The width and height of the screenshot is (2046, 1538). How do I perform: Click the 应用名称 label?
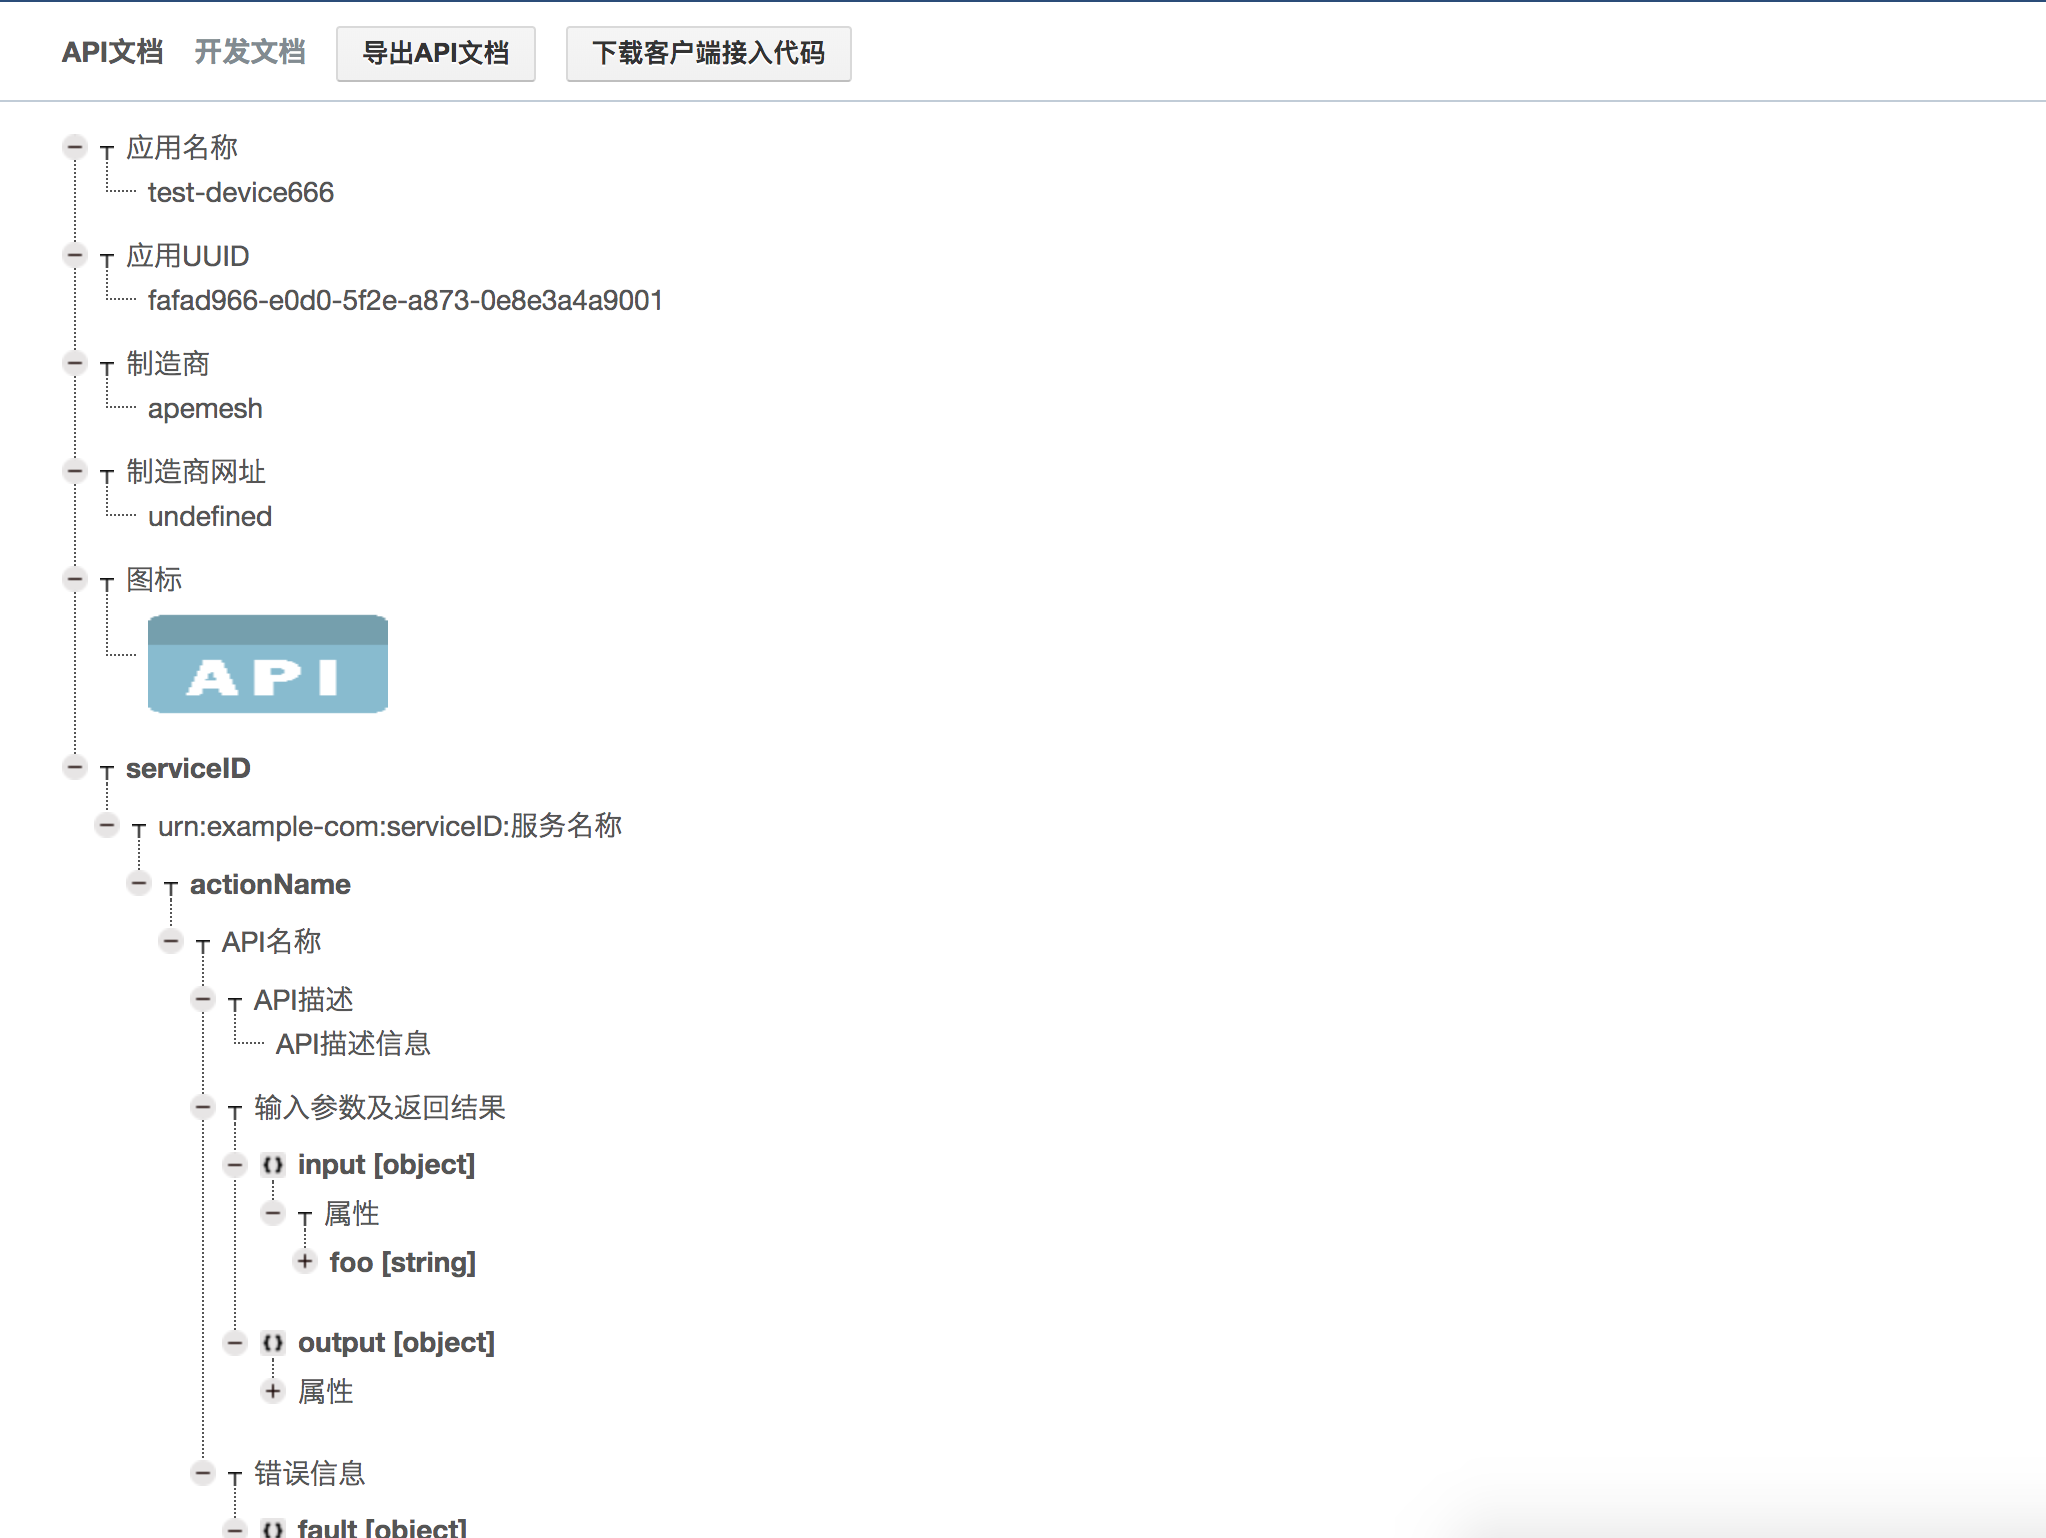click(182, 147)
